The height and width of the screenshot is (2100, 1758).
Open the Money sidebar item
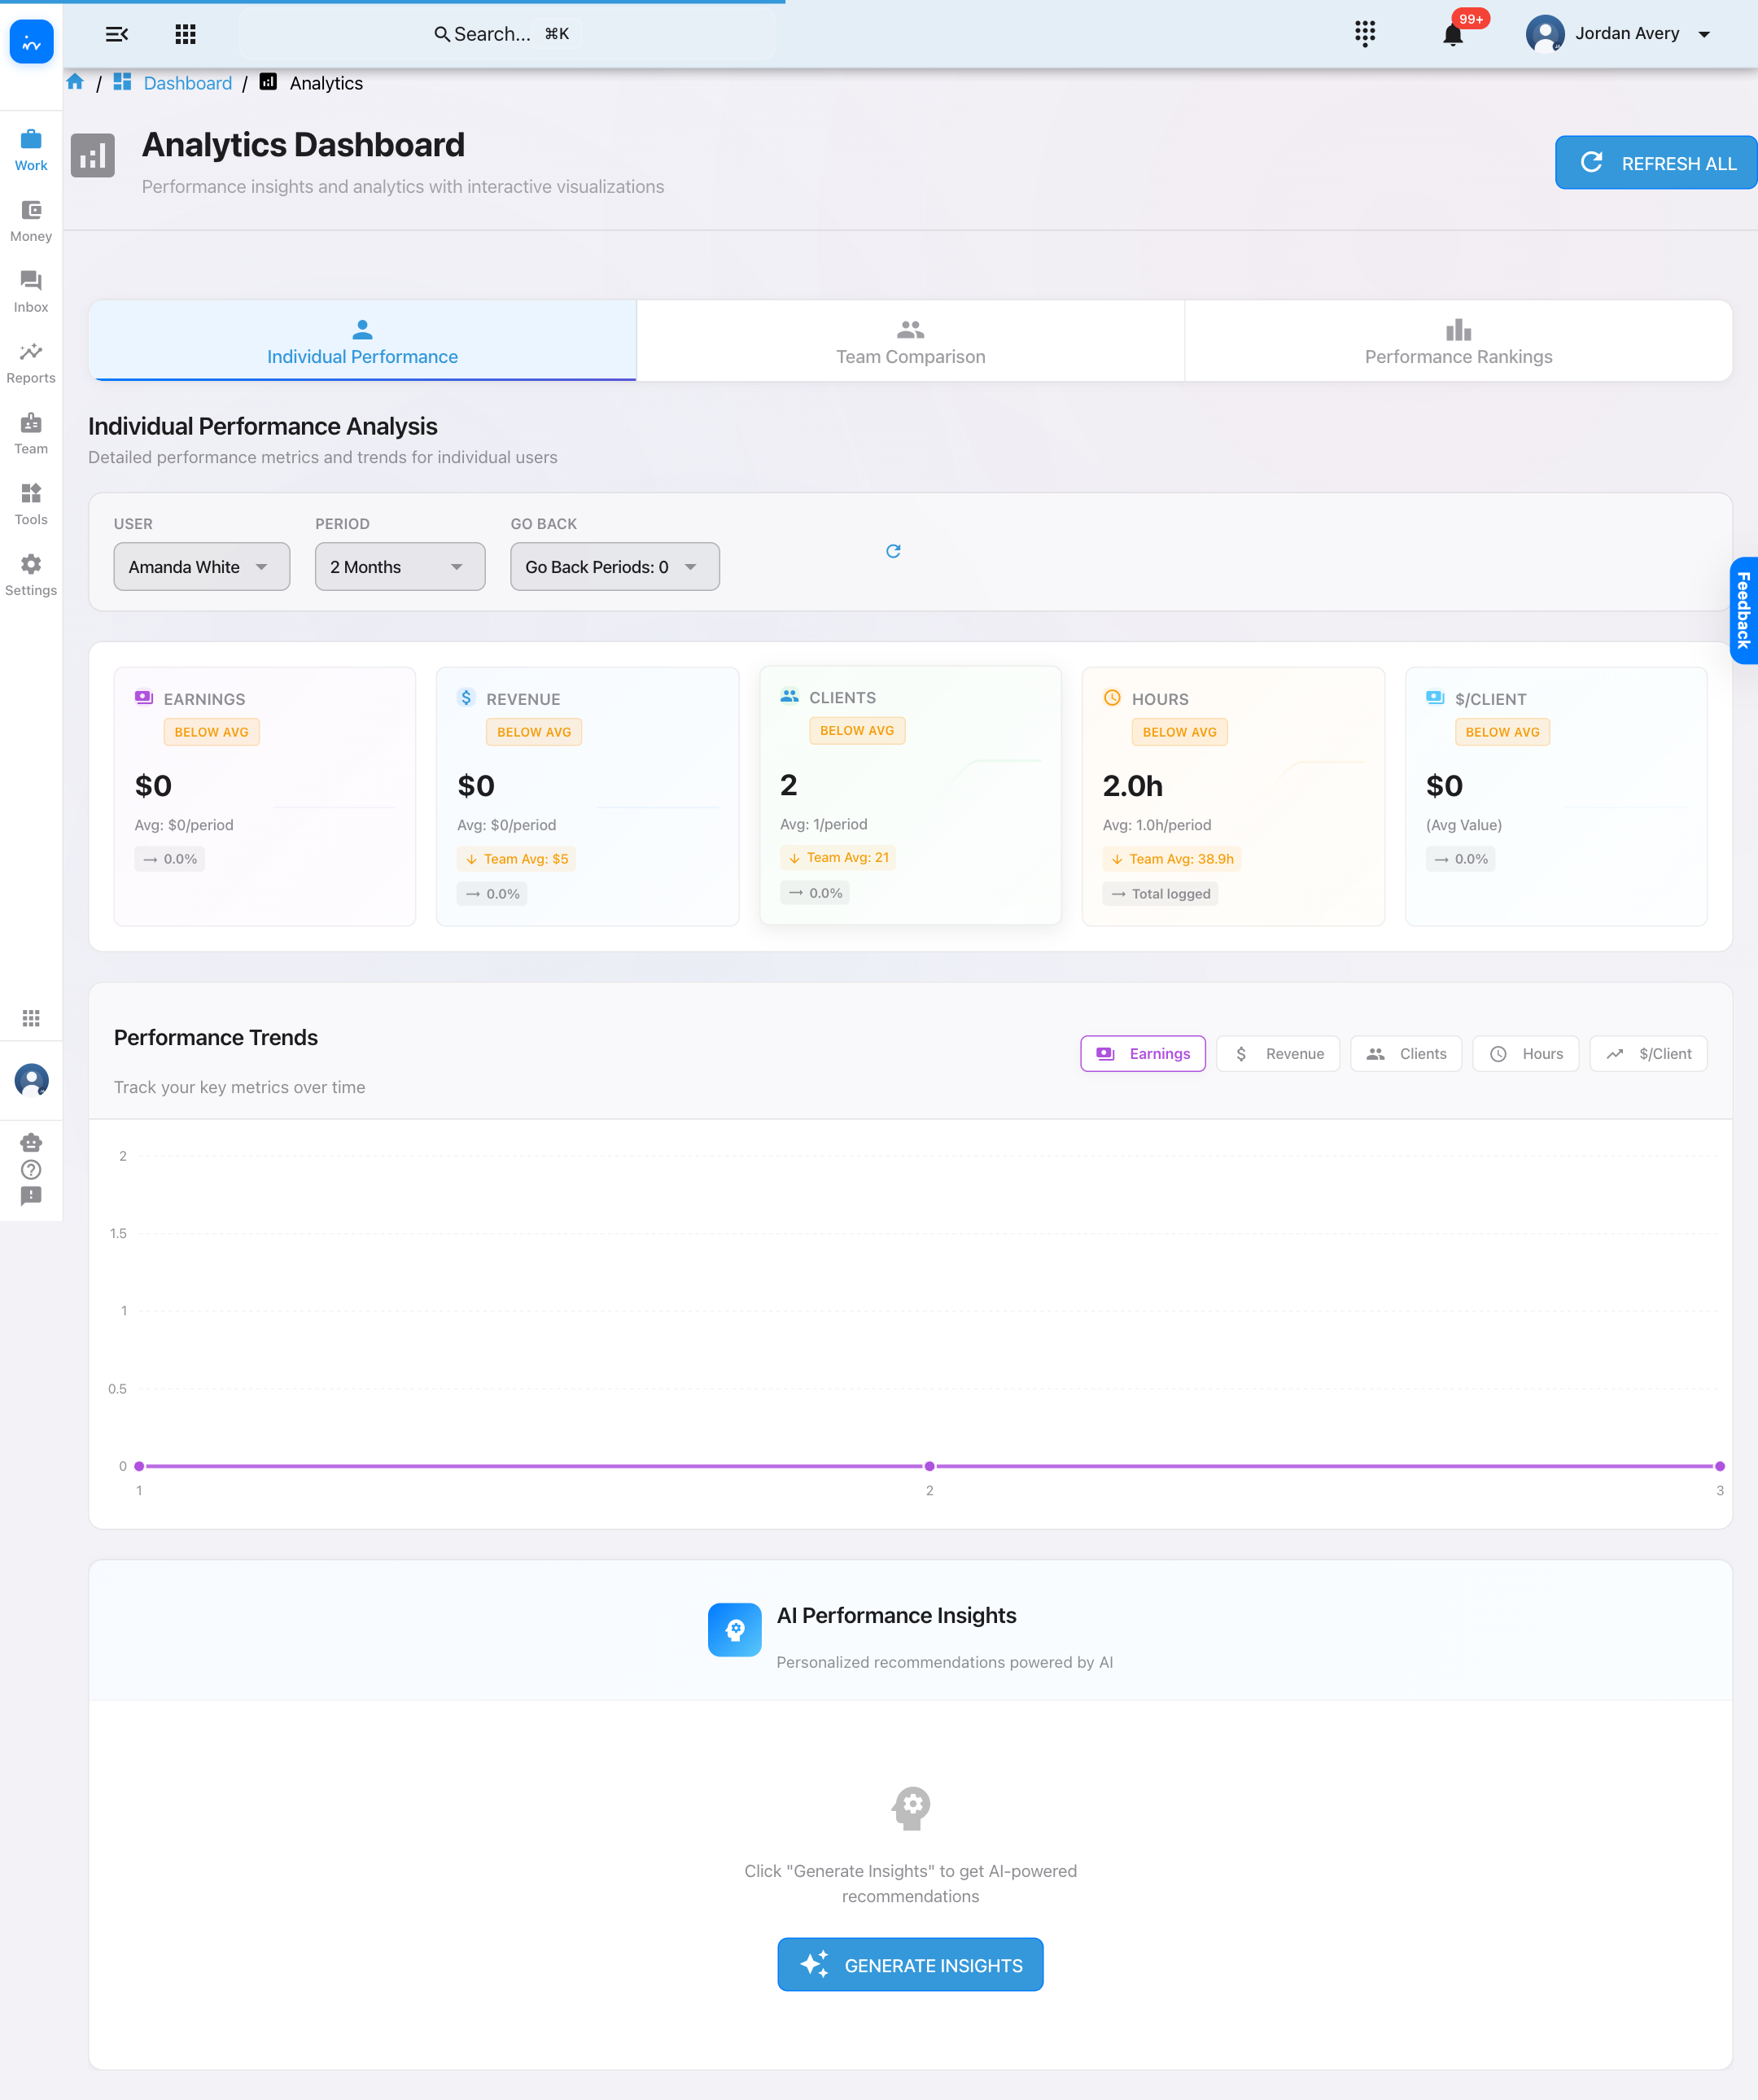point(31,221)
